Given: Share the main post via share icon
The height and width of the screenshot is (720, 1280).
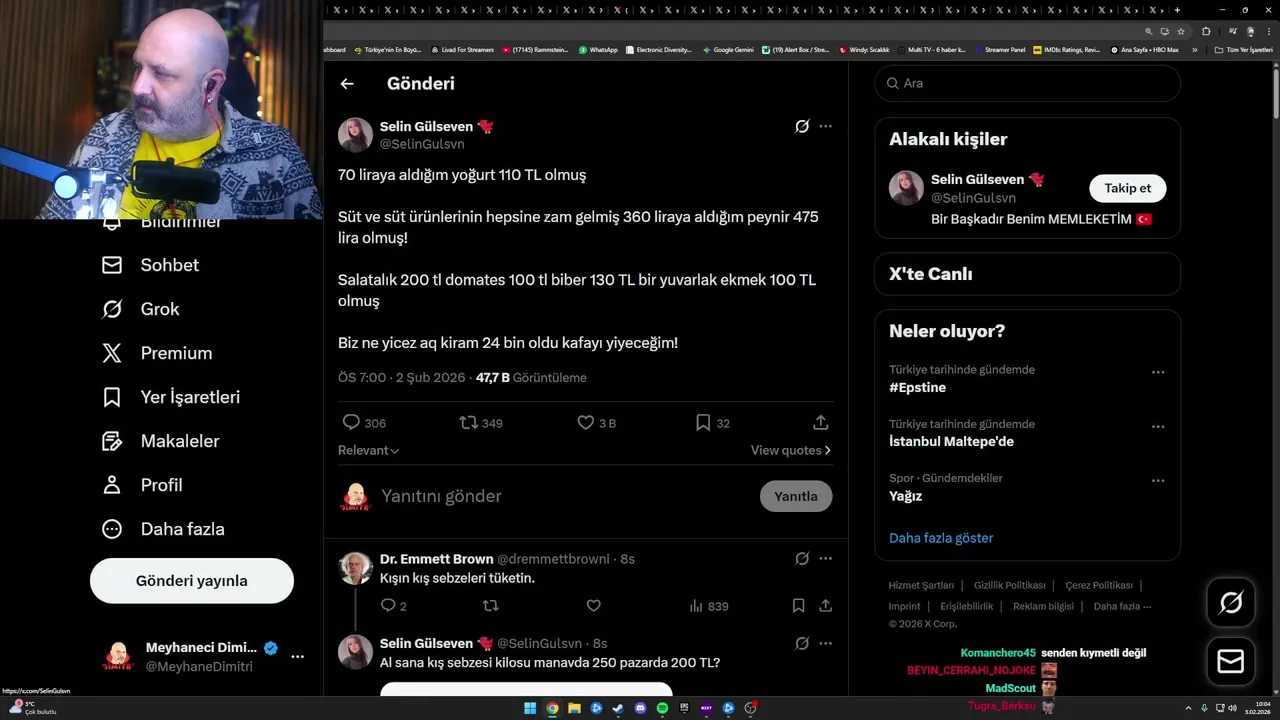Looking at the screenshot, I should [821, 423].
